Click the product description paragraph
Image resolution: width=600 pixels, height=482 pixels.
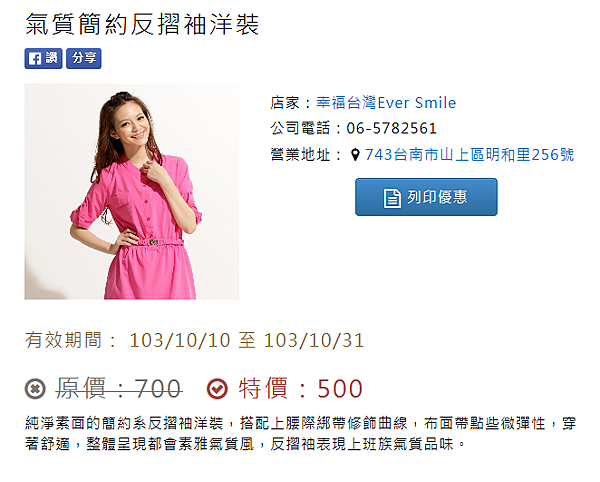coord(300,434)
